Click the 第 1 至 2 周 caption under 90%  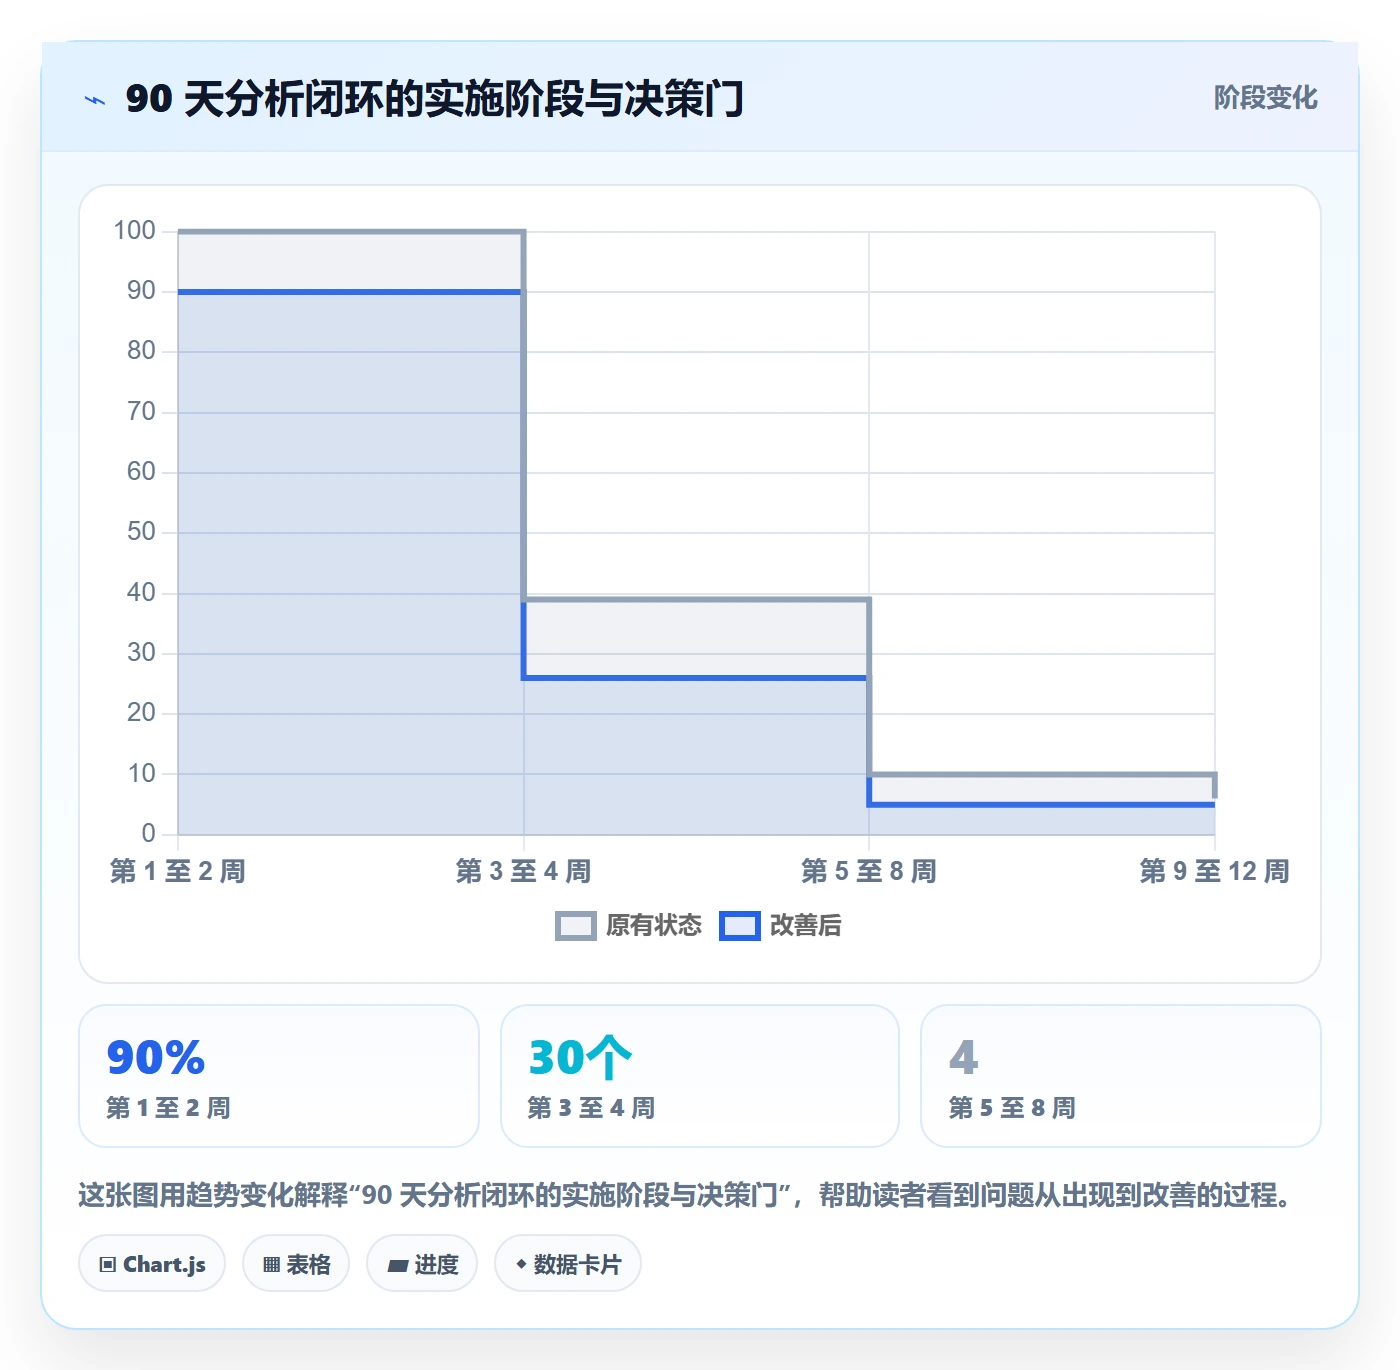point(169,1108)
